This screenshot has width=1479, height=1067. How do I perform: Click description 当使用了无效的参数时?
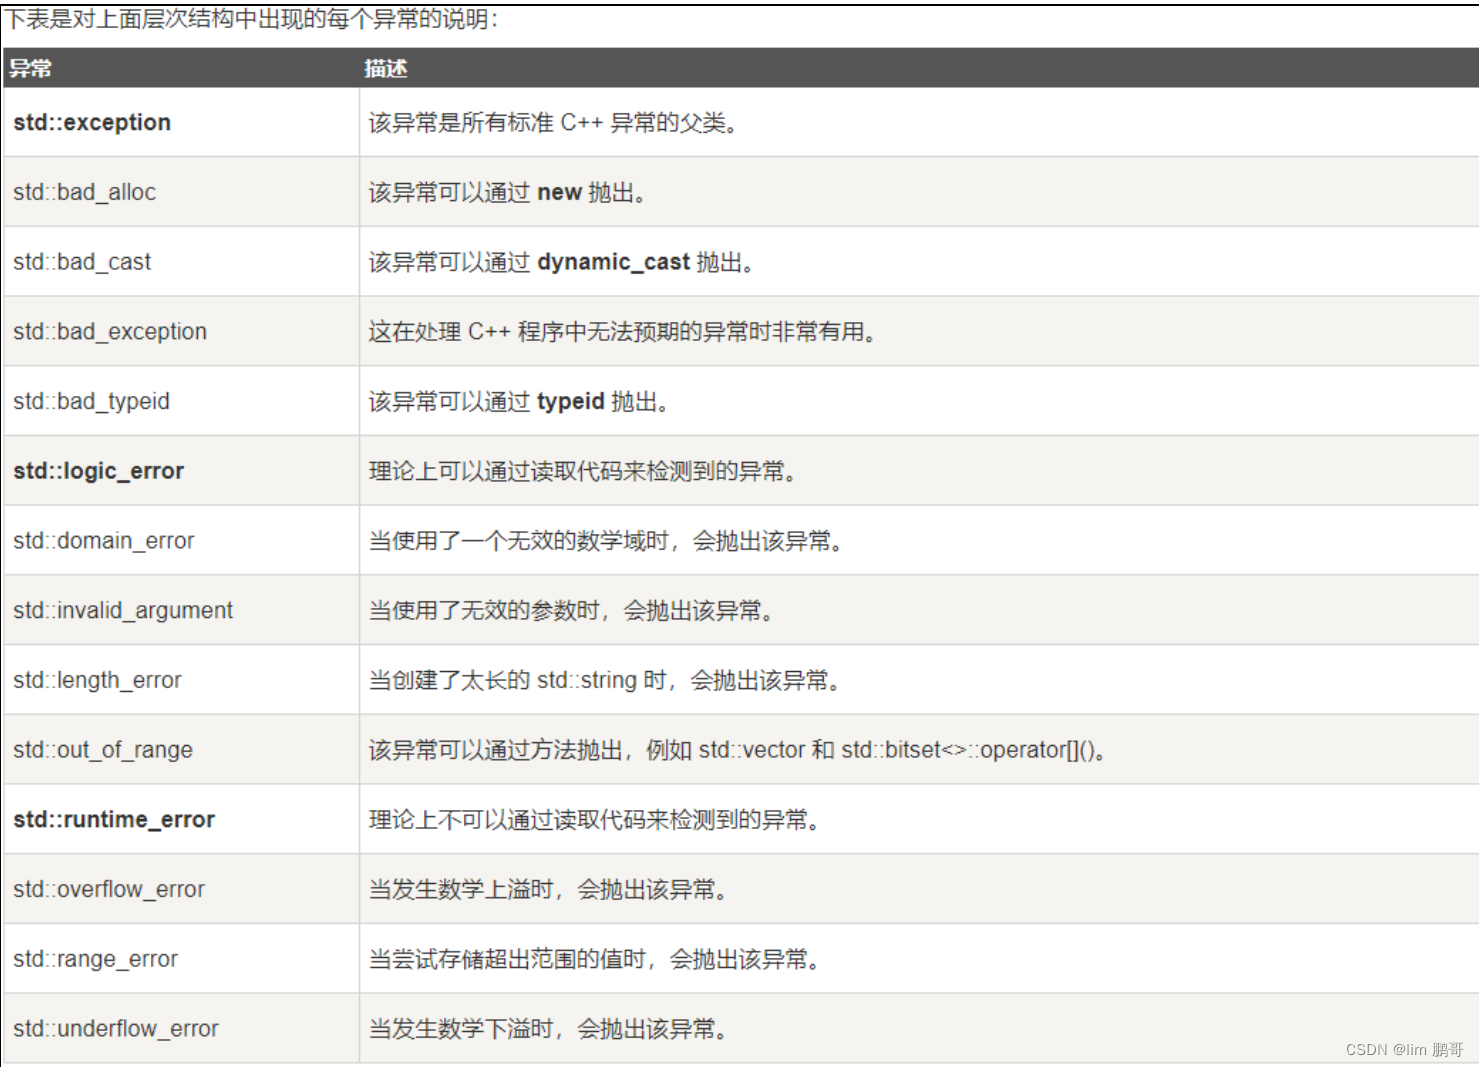click(571, 611)
